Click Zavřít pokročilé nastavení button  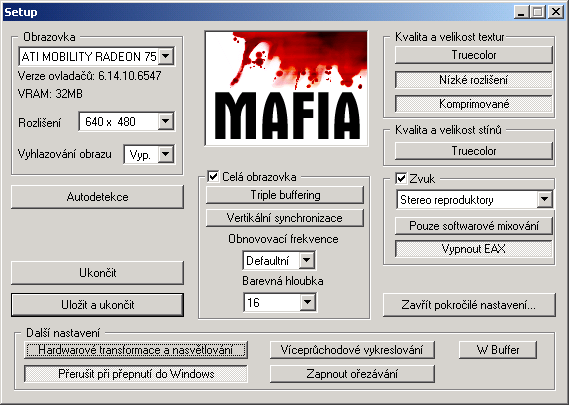tap(469, 305)
